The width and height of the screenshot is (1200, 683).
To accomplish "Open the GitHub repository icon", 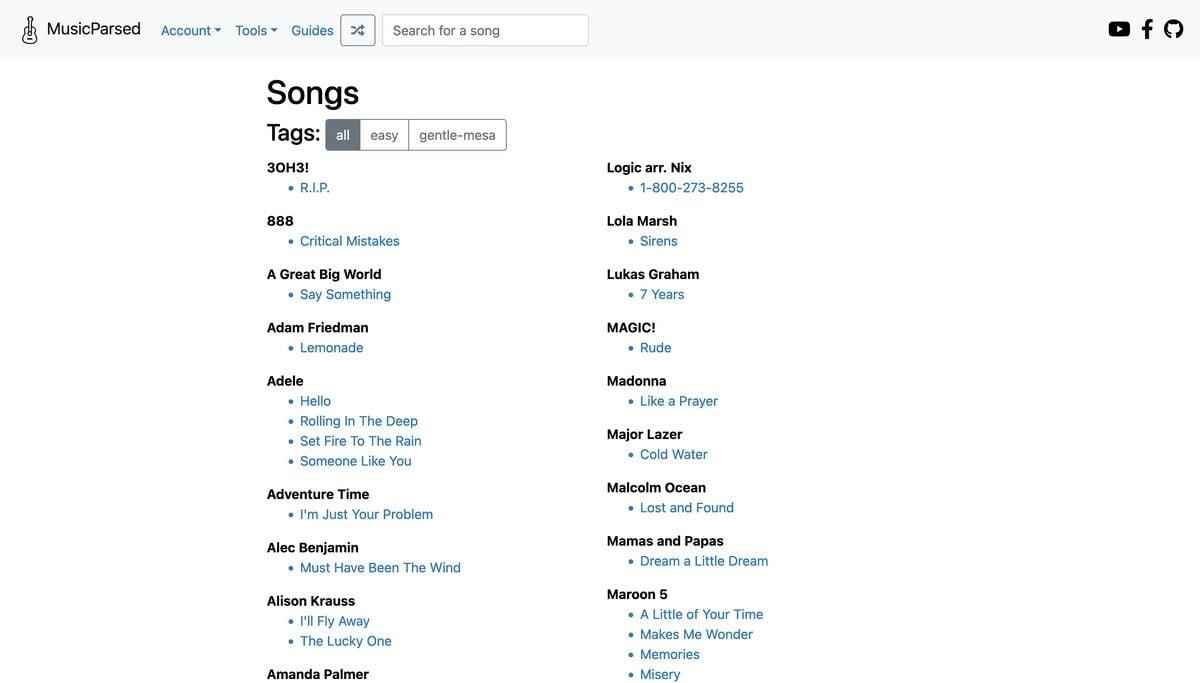I will [1174, 29].
